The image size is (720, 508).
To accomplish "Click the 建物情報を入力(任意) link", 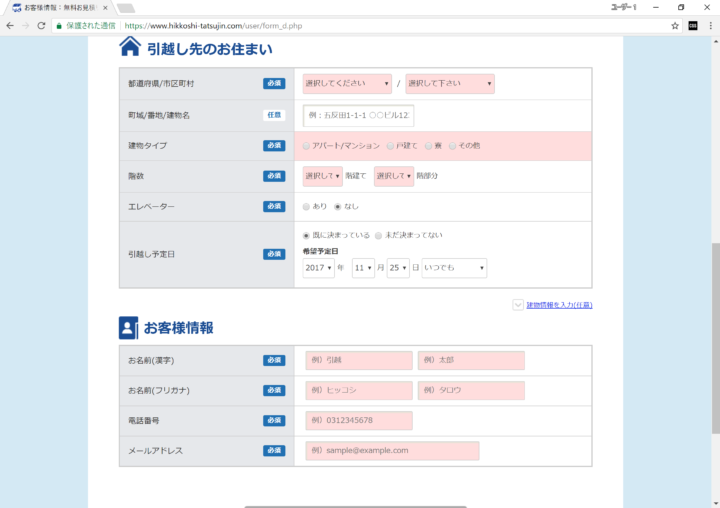I will point(559,305).
